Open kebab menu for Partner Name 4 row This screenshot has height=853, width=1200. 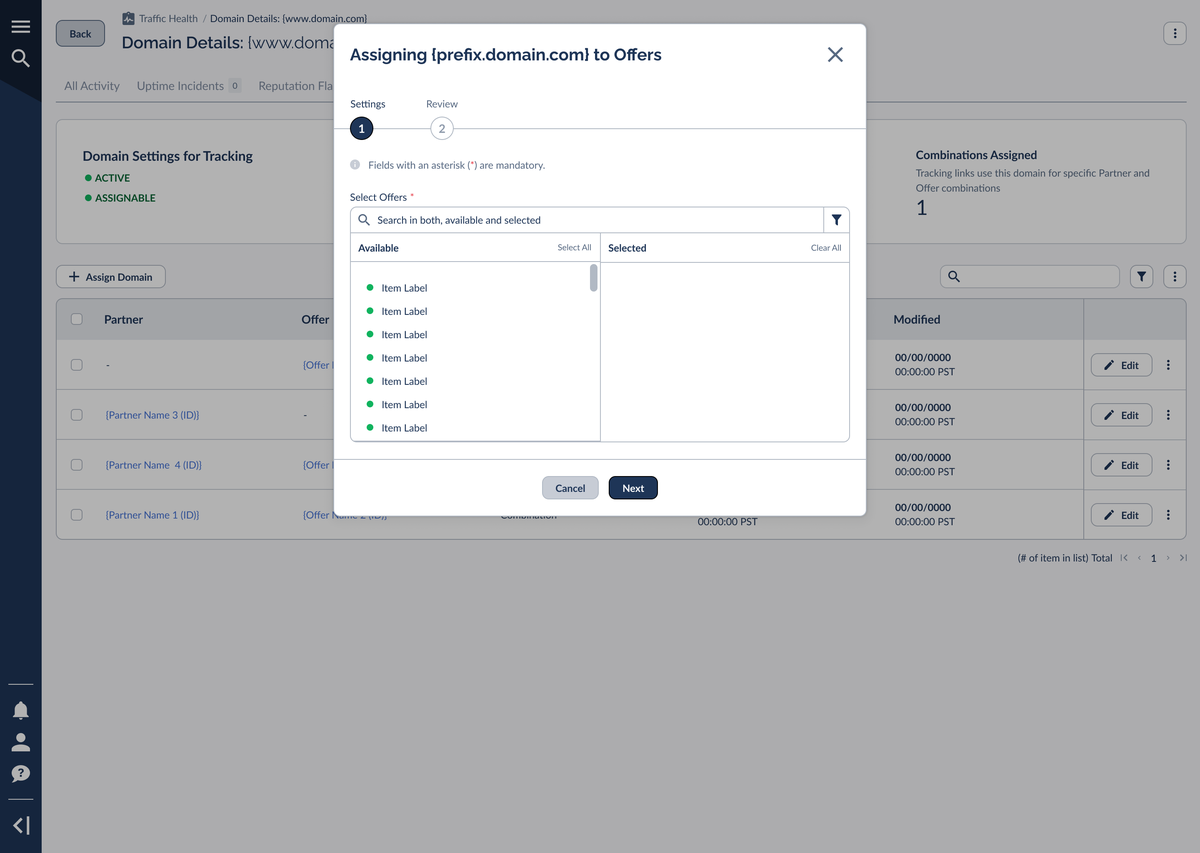1168,465
